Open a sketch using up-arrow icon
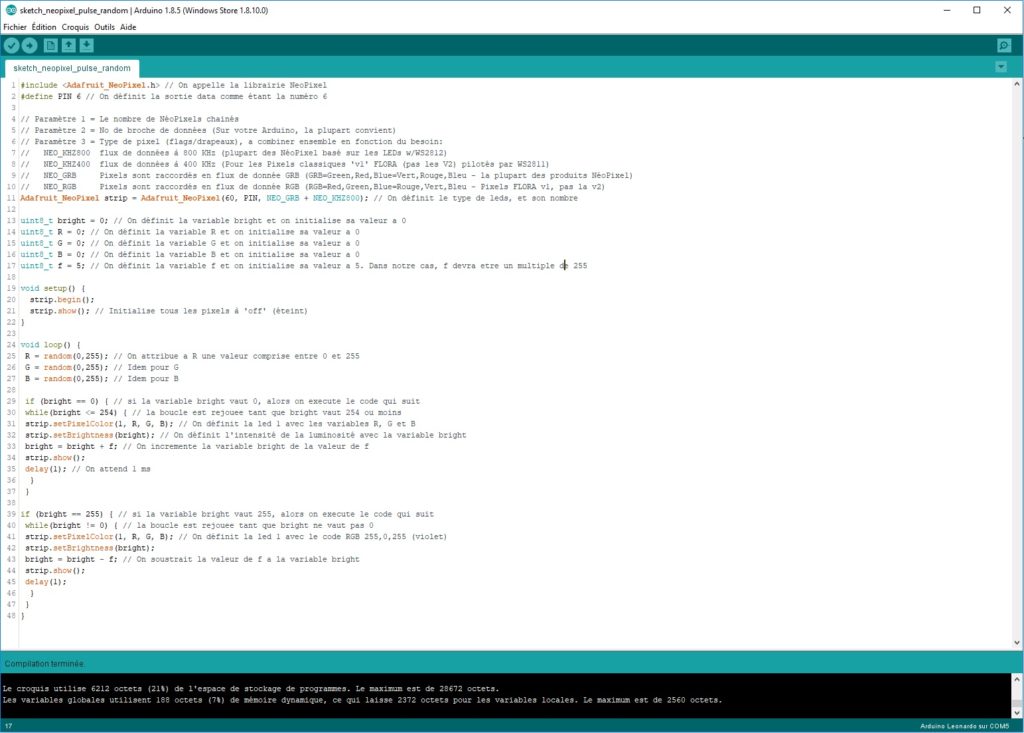Image resolution: width=1024 pixels, height=733 pixels. pyautogui.click(x=69, y=45)
